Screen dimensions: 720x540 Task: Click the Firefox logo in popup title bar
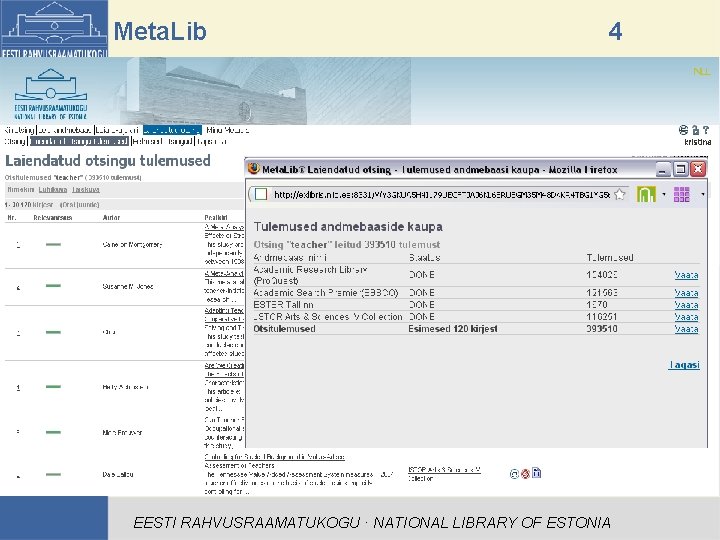pyautogui.click(x=253, y=169)
